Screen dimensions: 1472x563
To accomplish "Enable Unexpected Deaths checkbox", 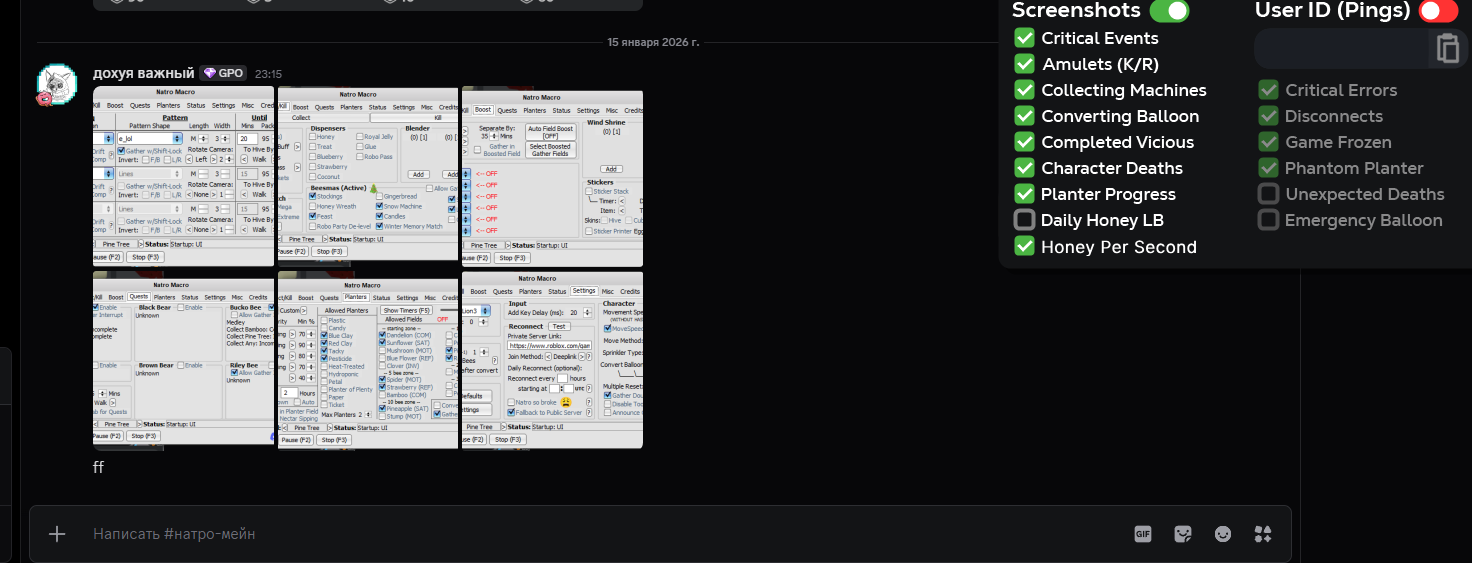I will 1268,194.
